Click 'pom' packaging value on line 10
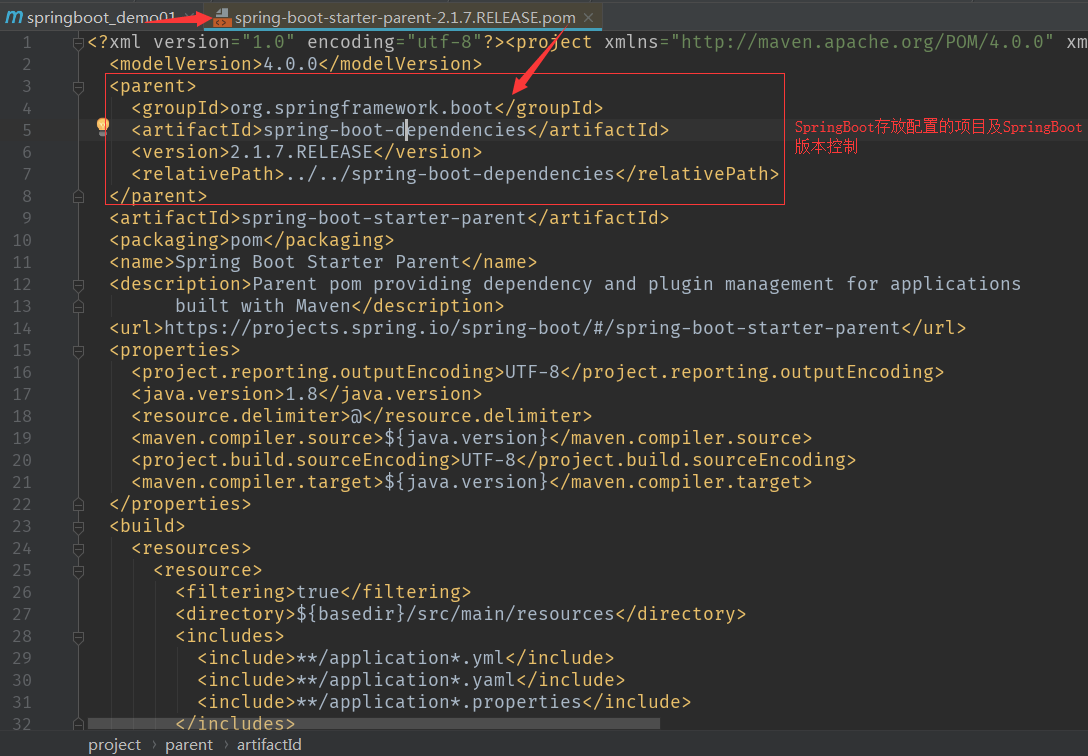The width and height of the screenshot is (1088, 756). pos(246,240)
